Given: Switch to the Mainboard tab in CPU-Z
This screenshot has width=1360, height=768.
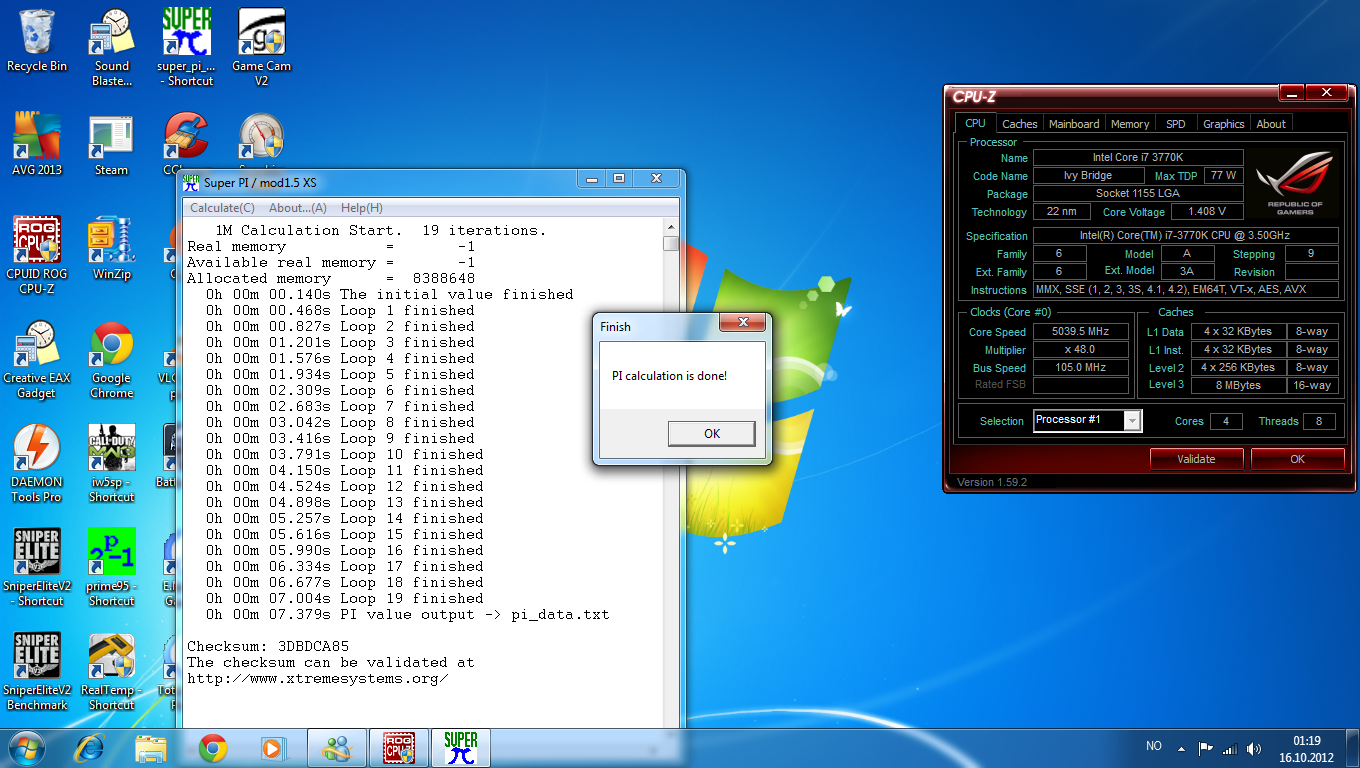Looking at the screenshot, I should (1074, 124).
